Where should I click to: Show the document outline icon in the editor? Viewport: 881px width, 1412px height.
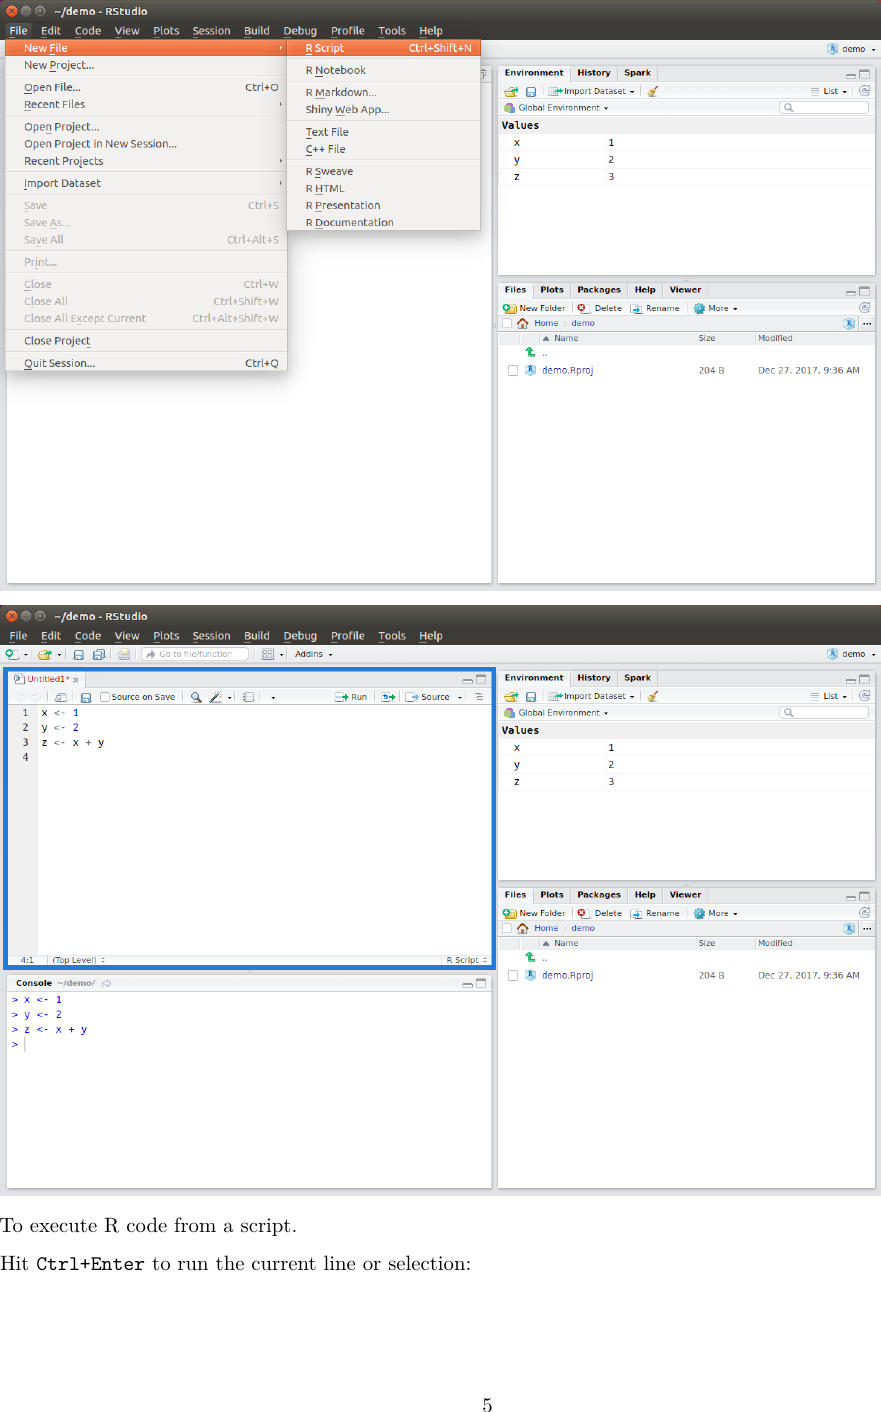[x=479, y=697]
